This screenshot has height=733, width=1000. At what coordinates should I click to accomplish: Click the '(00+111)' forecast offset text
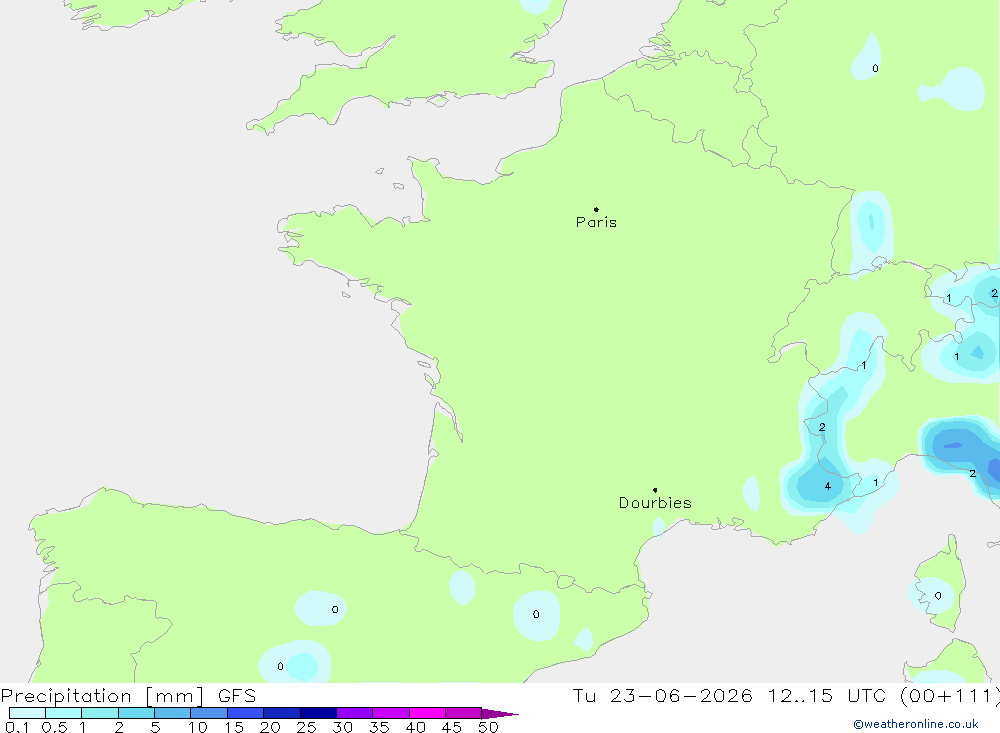pos(950,695)
